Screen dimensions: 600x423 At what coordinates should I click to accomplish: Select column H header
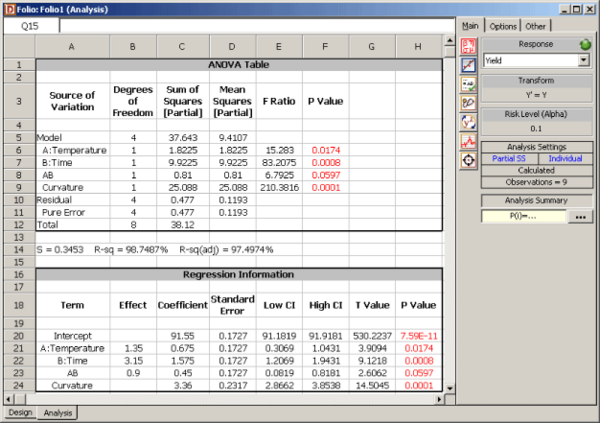coord(418,47)
